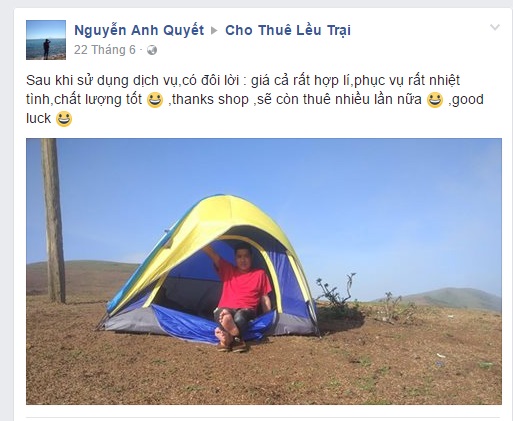Open the tent photo in the post
Screen dimensions: 513x421
click(x=264, y=271)
